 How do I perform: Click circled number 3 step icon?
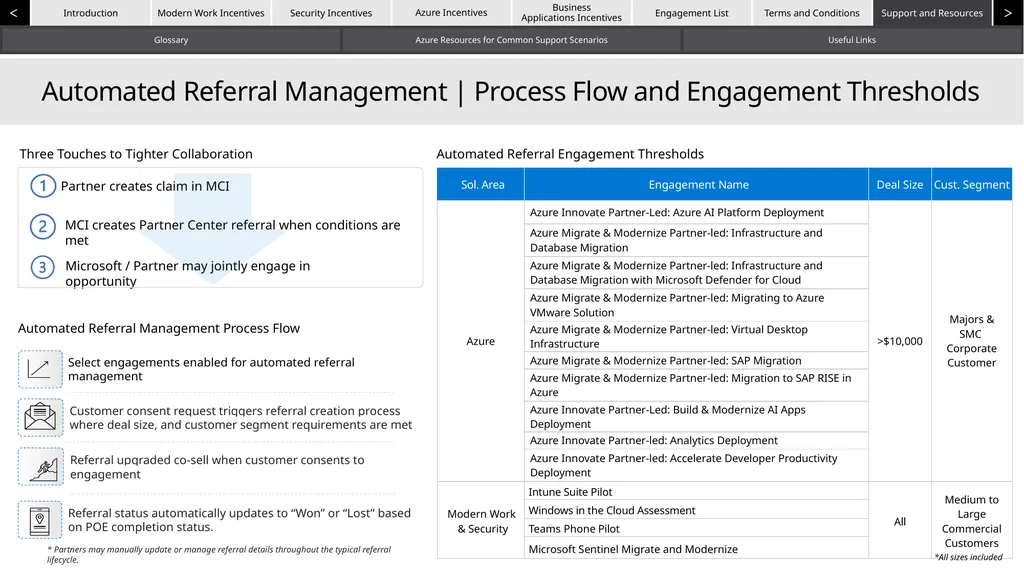[x=43, y=267]
